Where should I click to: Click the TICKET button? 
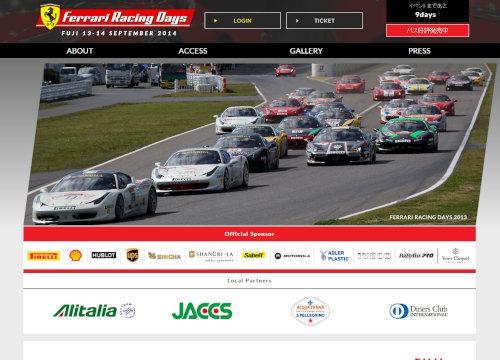click(324, 21)
